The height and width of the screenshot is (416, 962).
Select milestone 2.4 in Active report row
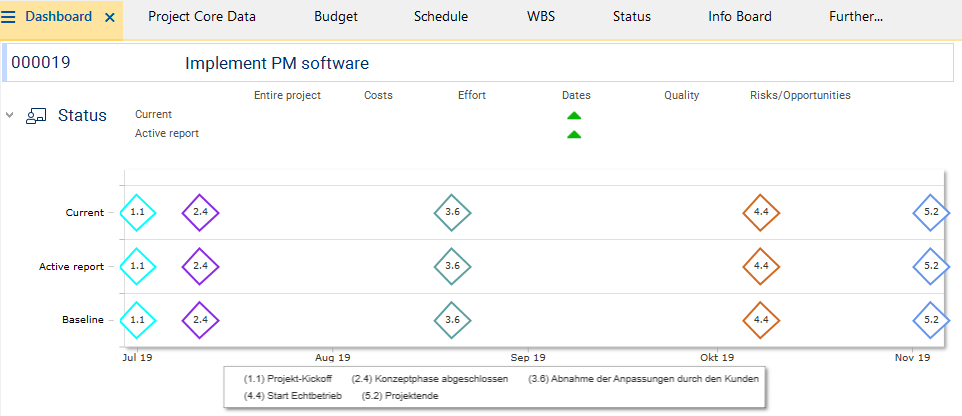201,266
